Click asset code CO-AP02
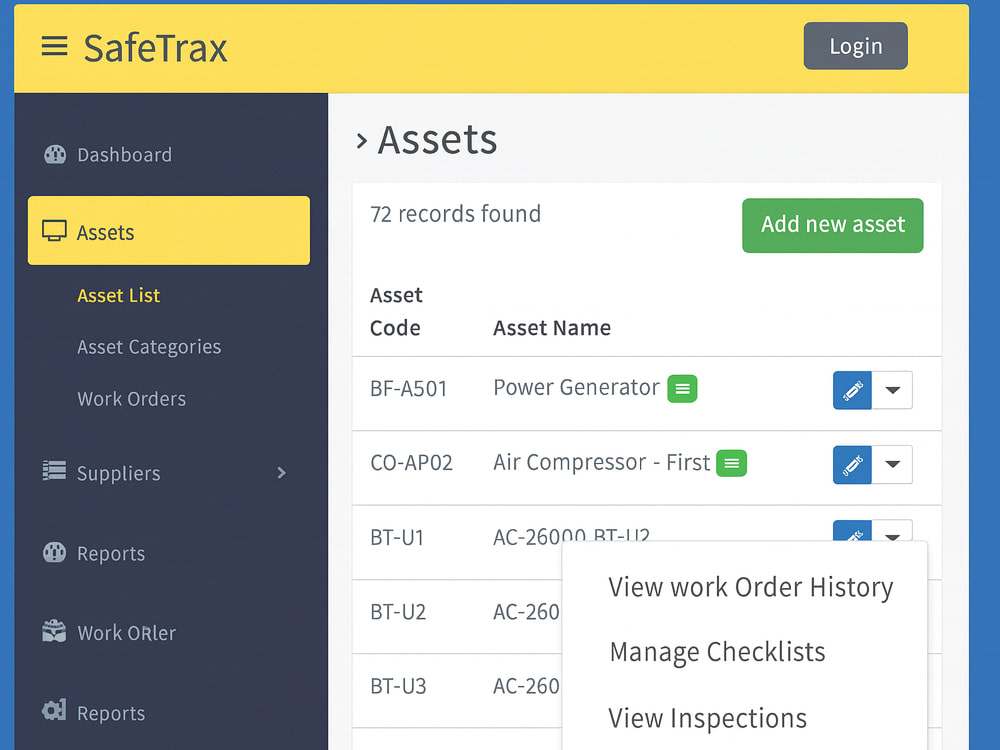 click(411, 462)
